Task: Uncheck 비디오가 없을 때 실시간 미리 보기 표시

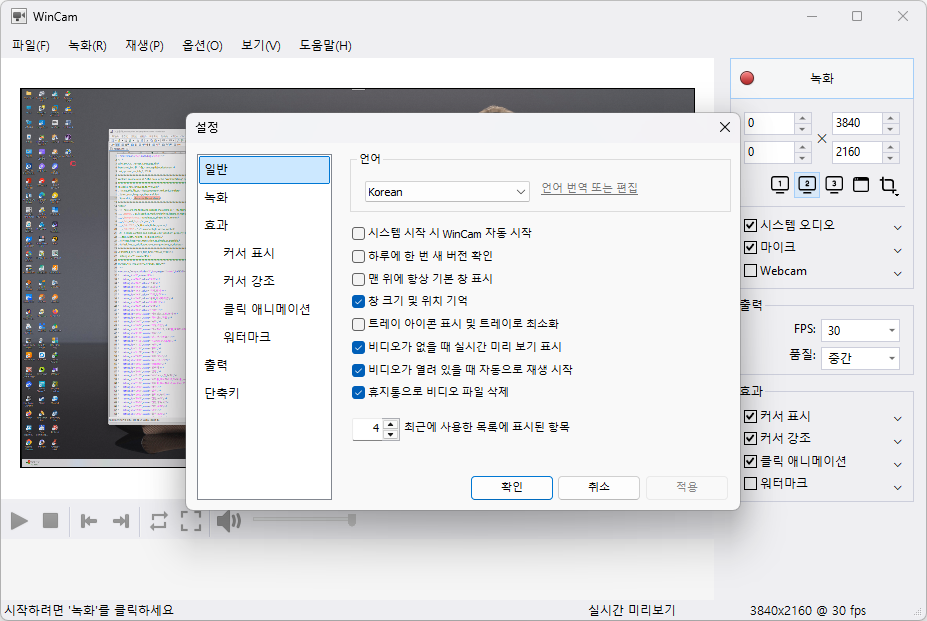Action: 358,347
